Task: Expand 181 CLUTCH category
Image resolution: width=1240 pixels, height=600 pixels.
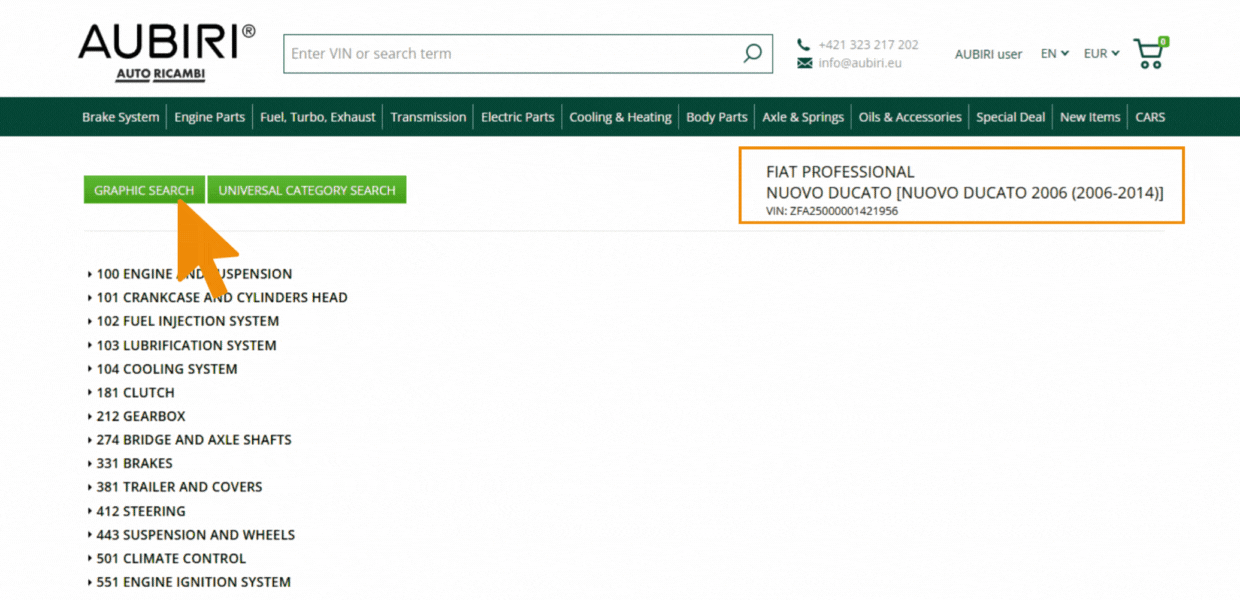Action: tap(131, 392)
